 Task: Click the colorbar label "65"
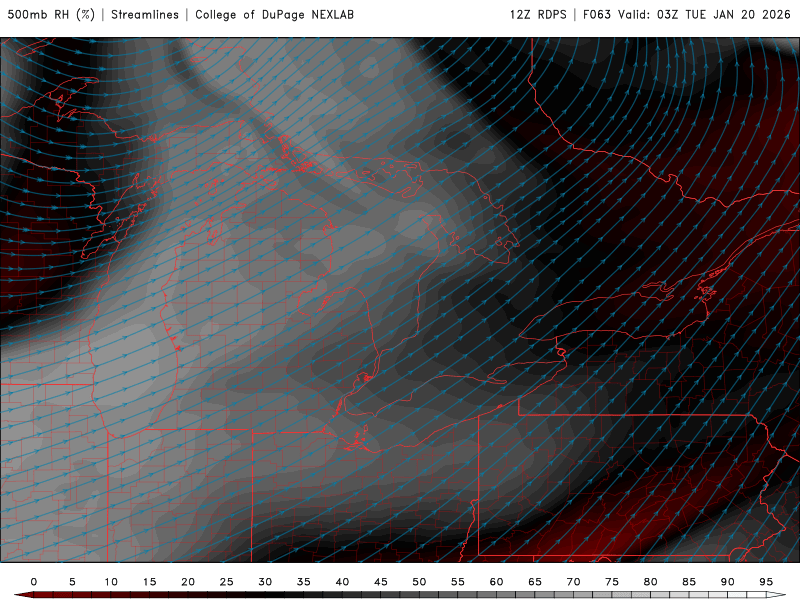coord(535,582)
